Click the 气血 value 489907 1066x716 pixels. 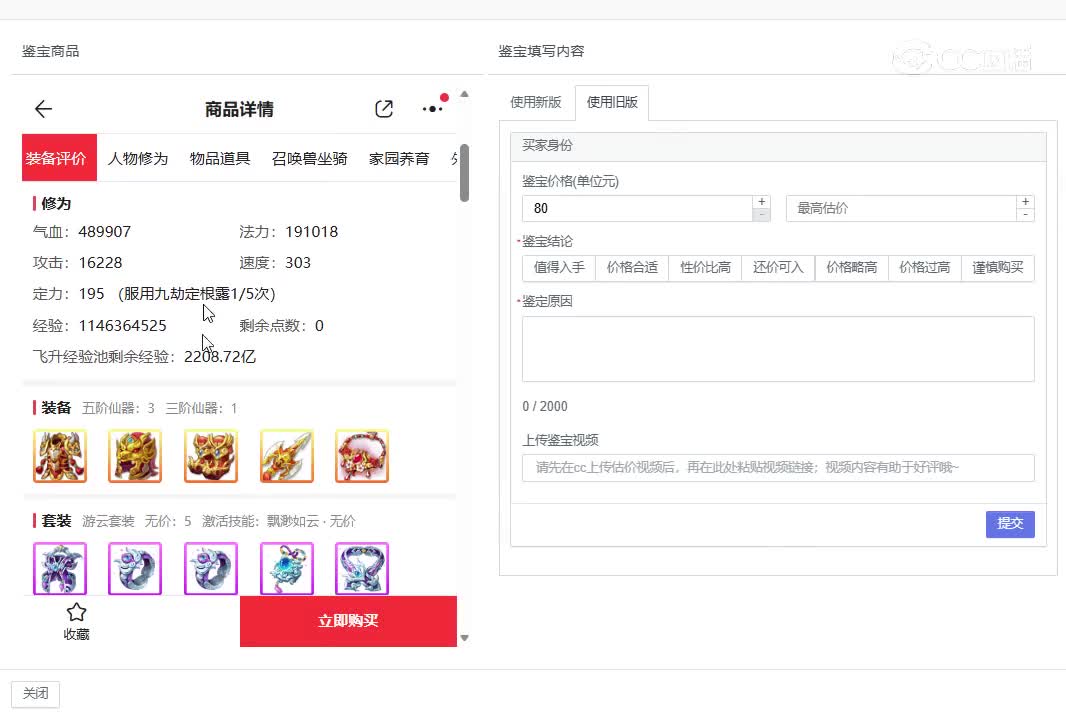click(x=105, y=232)
